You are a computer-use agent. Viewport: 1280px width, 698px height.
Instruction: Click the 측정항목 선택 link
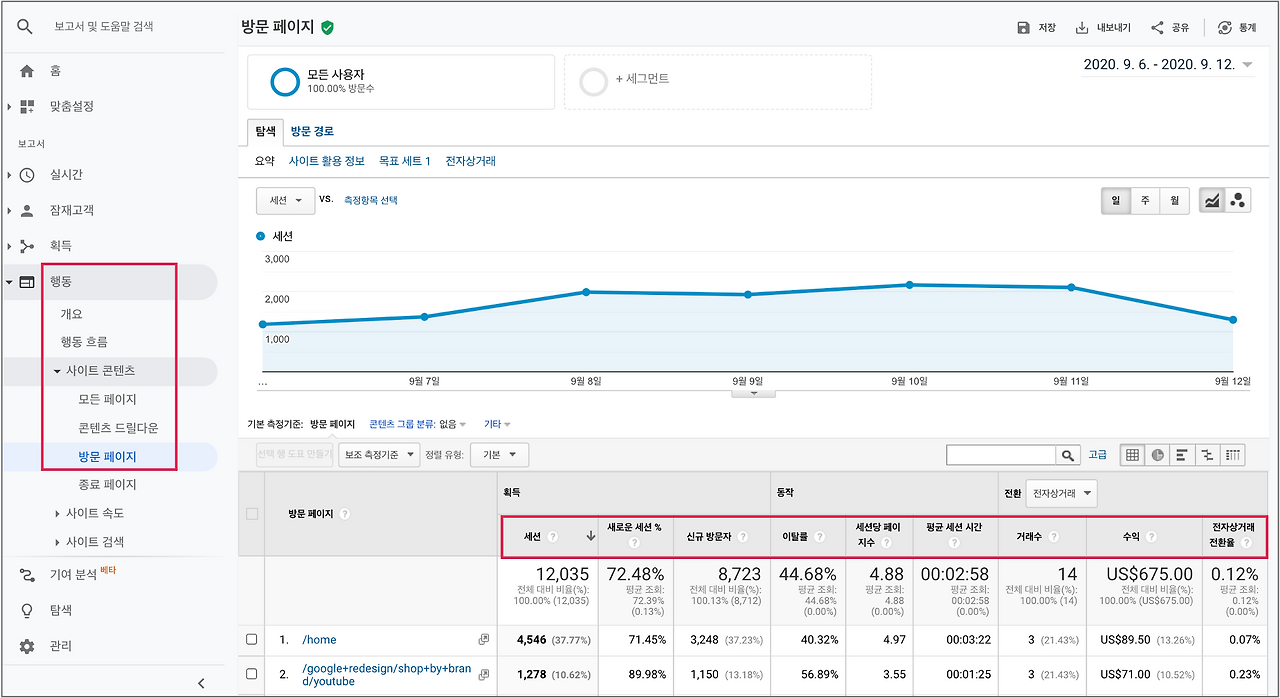click(x=370, y=200)
